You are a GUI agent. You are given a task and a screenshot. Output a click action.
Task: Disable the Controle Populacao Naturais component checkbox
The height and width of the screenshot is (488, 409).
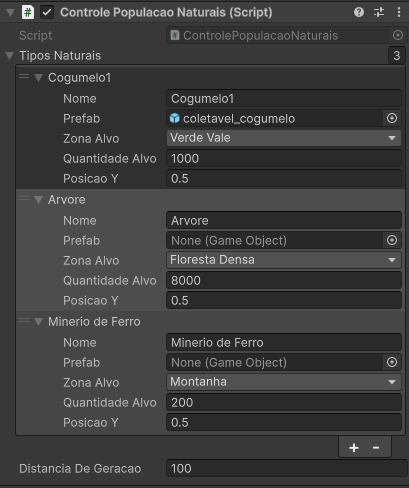[x=47, y=13]
